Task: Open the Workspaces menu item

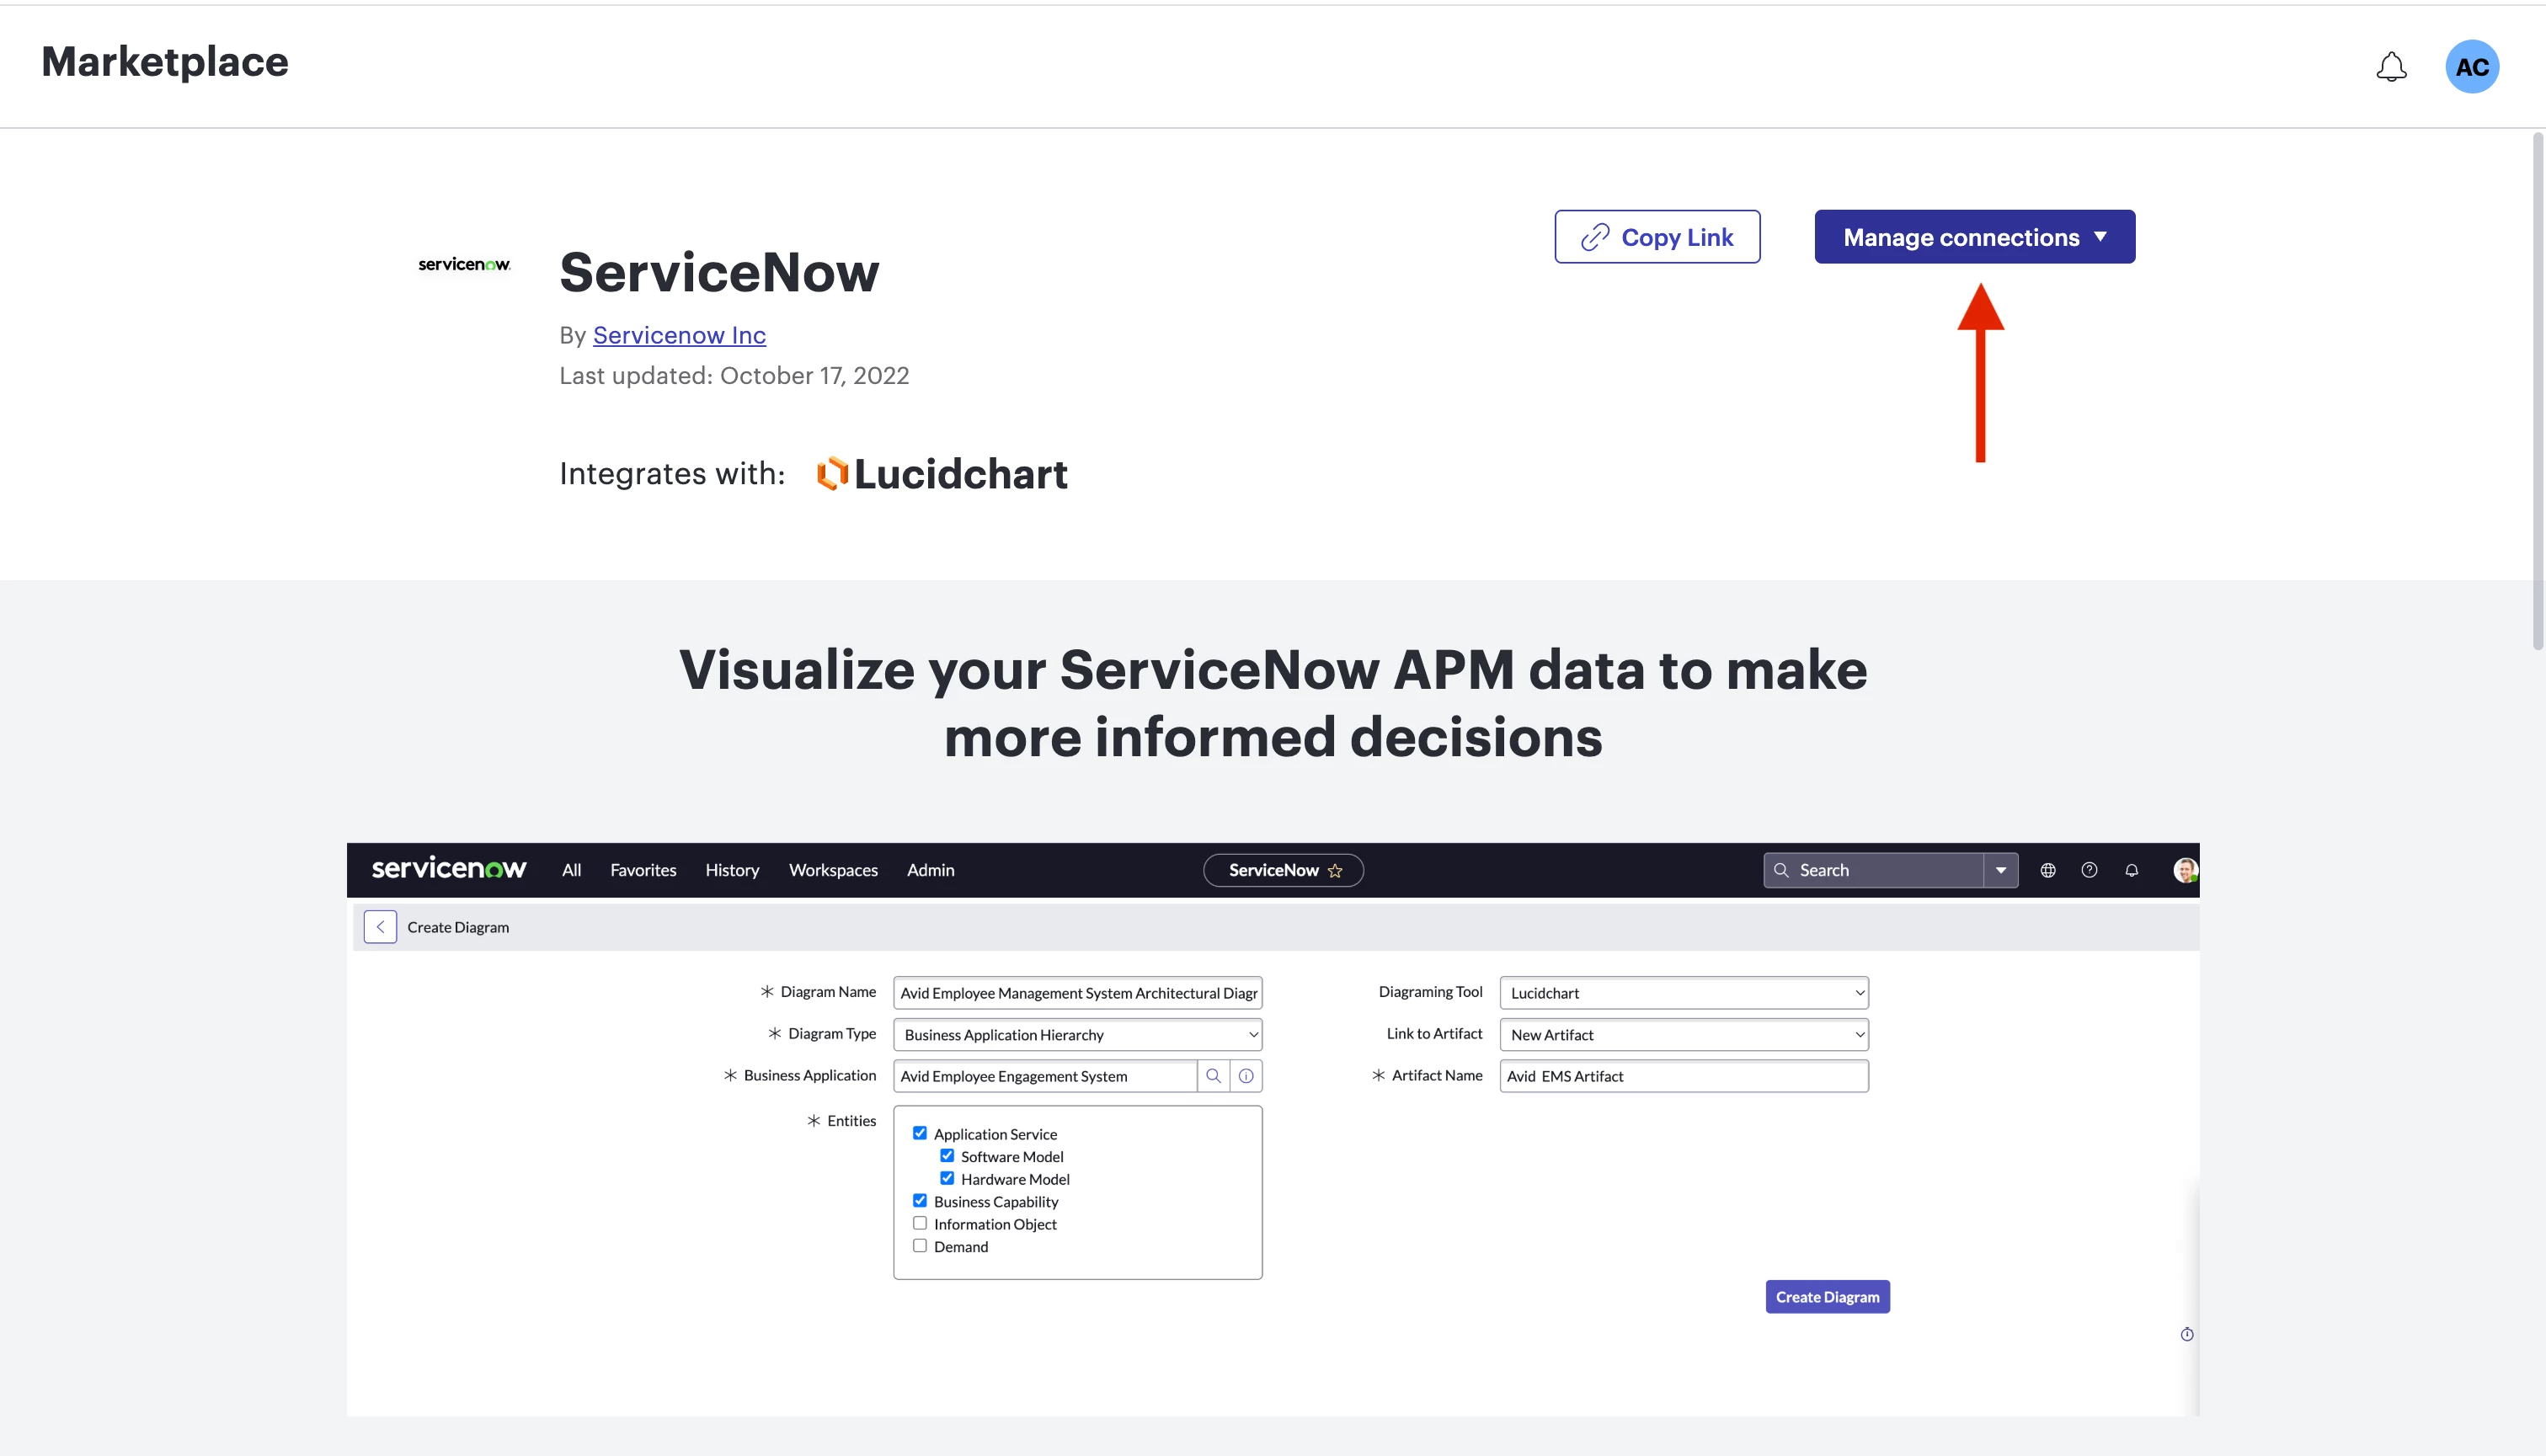Action: pos(833,870)
